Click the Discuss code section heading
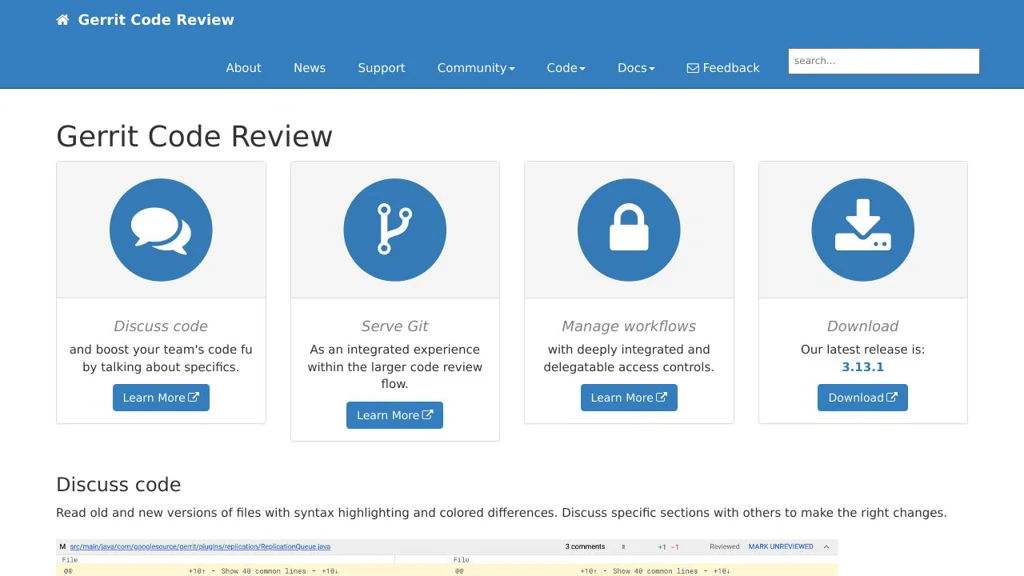This screenshot has width=1024, height=576. point(118,485)
